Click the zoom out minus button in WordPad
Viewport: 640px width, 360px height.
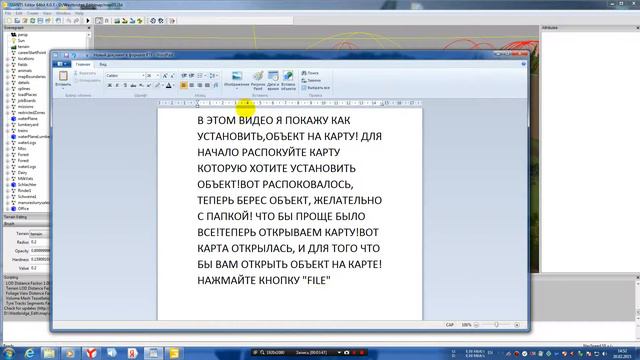pos(476,325)
